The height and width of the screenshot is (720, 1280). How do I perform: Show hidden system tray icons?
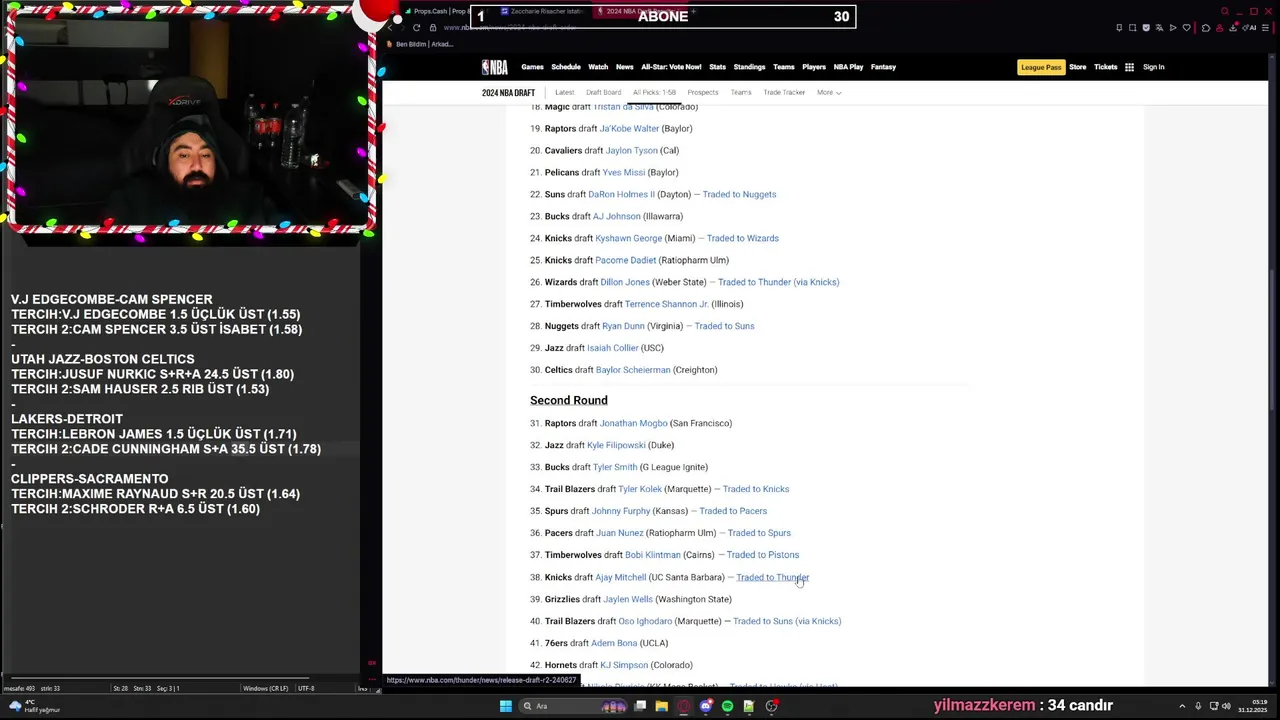tap(1182, 706)
